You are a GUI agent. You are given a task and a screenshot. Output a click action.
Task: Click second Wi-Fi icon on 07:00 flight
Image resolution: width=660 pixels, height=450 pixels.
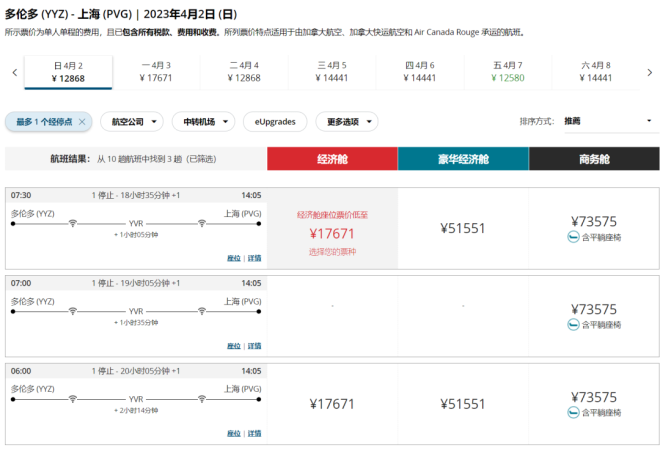[x=201, y=309]
